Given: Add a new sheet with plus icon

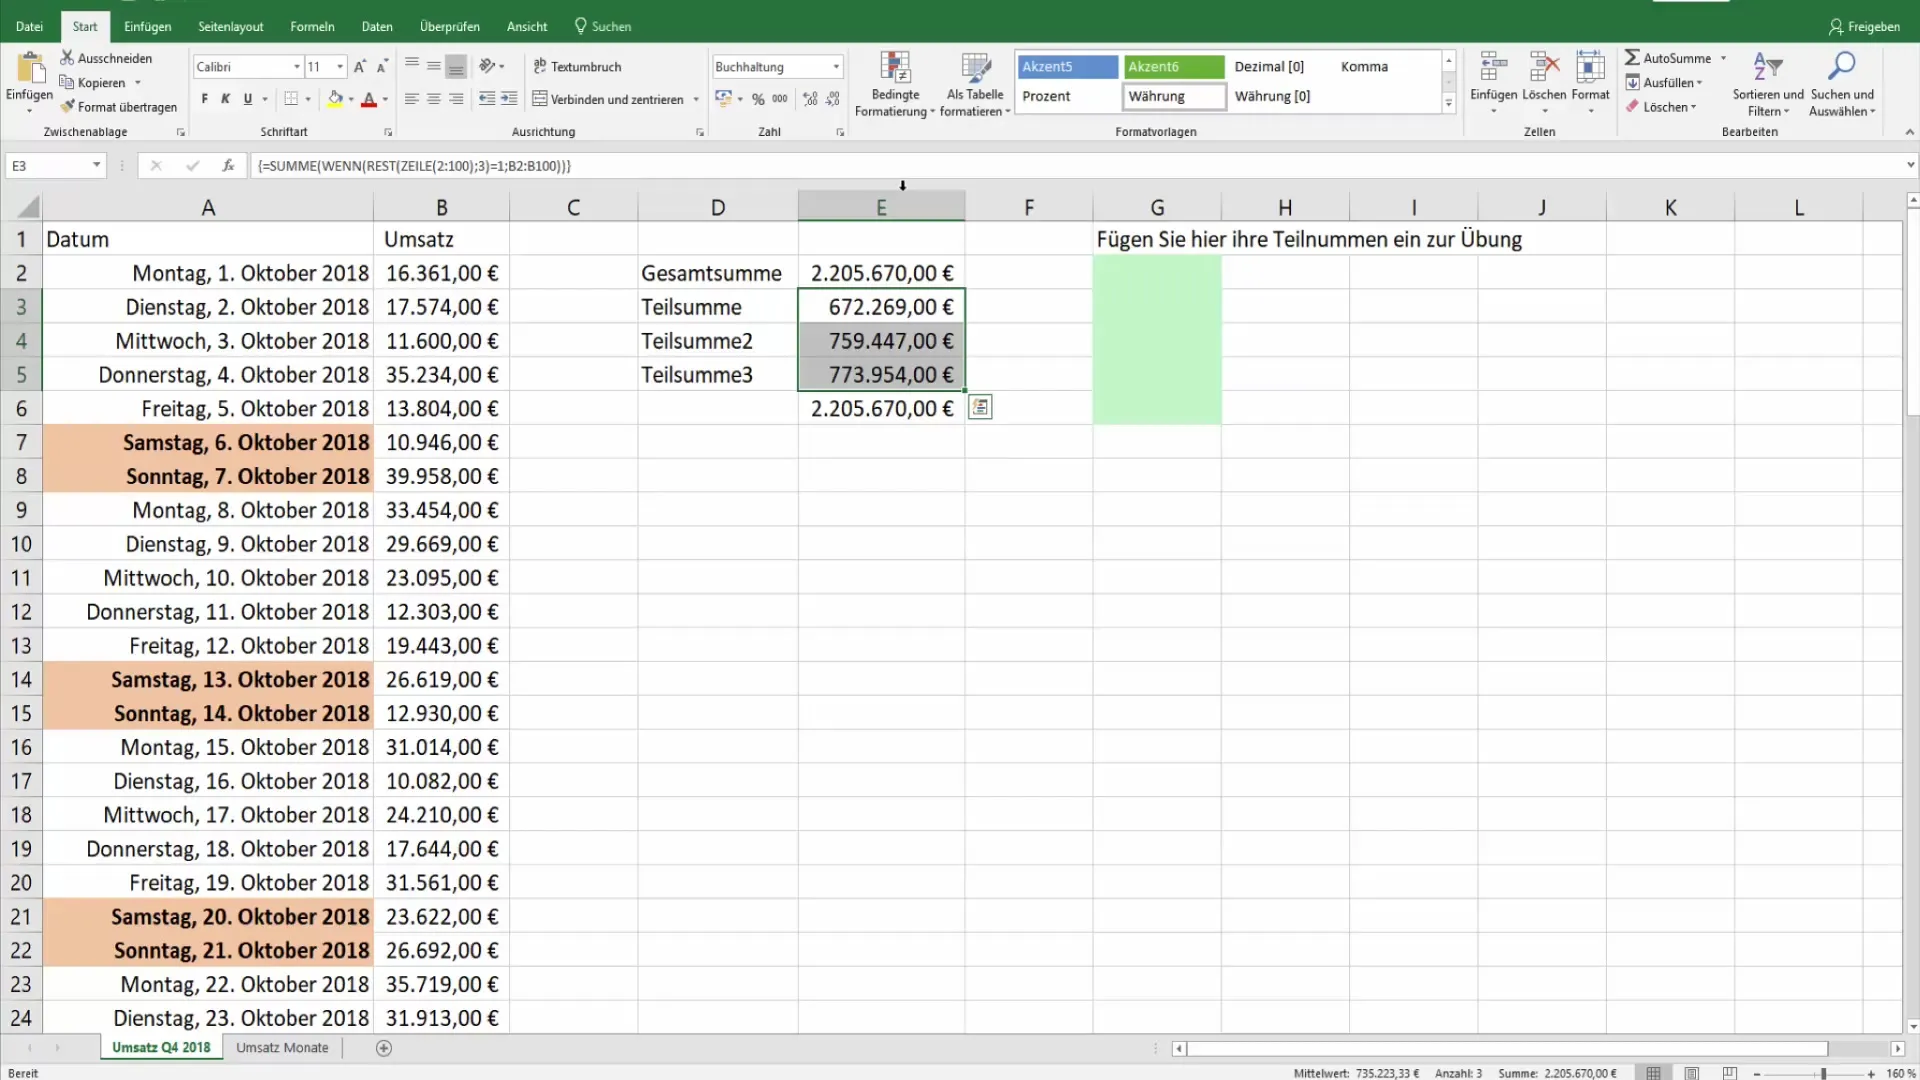Looking at the screenshot, I should [x=384, y=1048].
